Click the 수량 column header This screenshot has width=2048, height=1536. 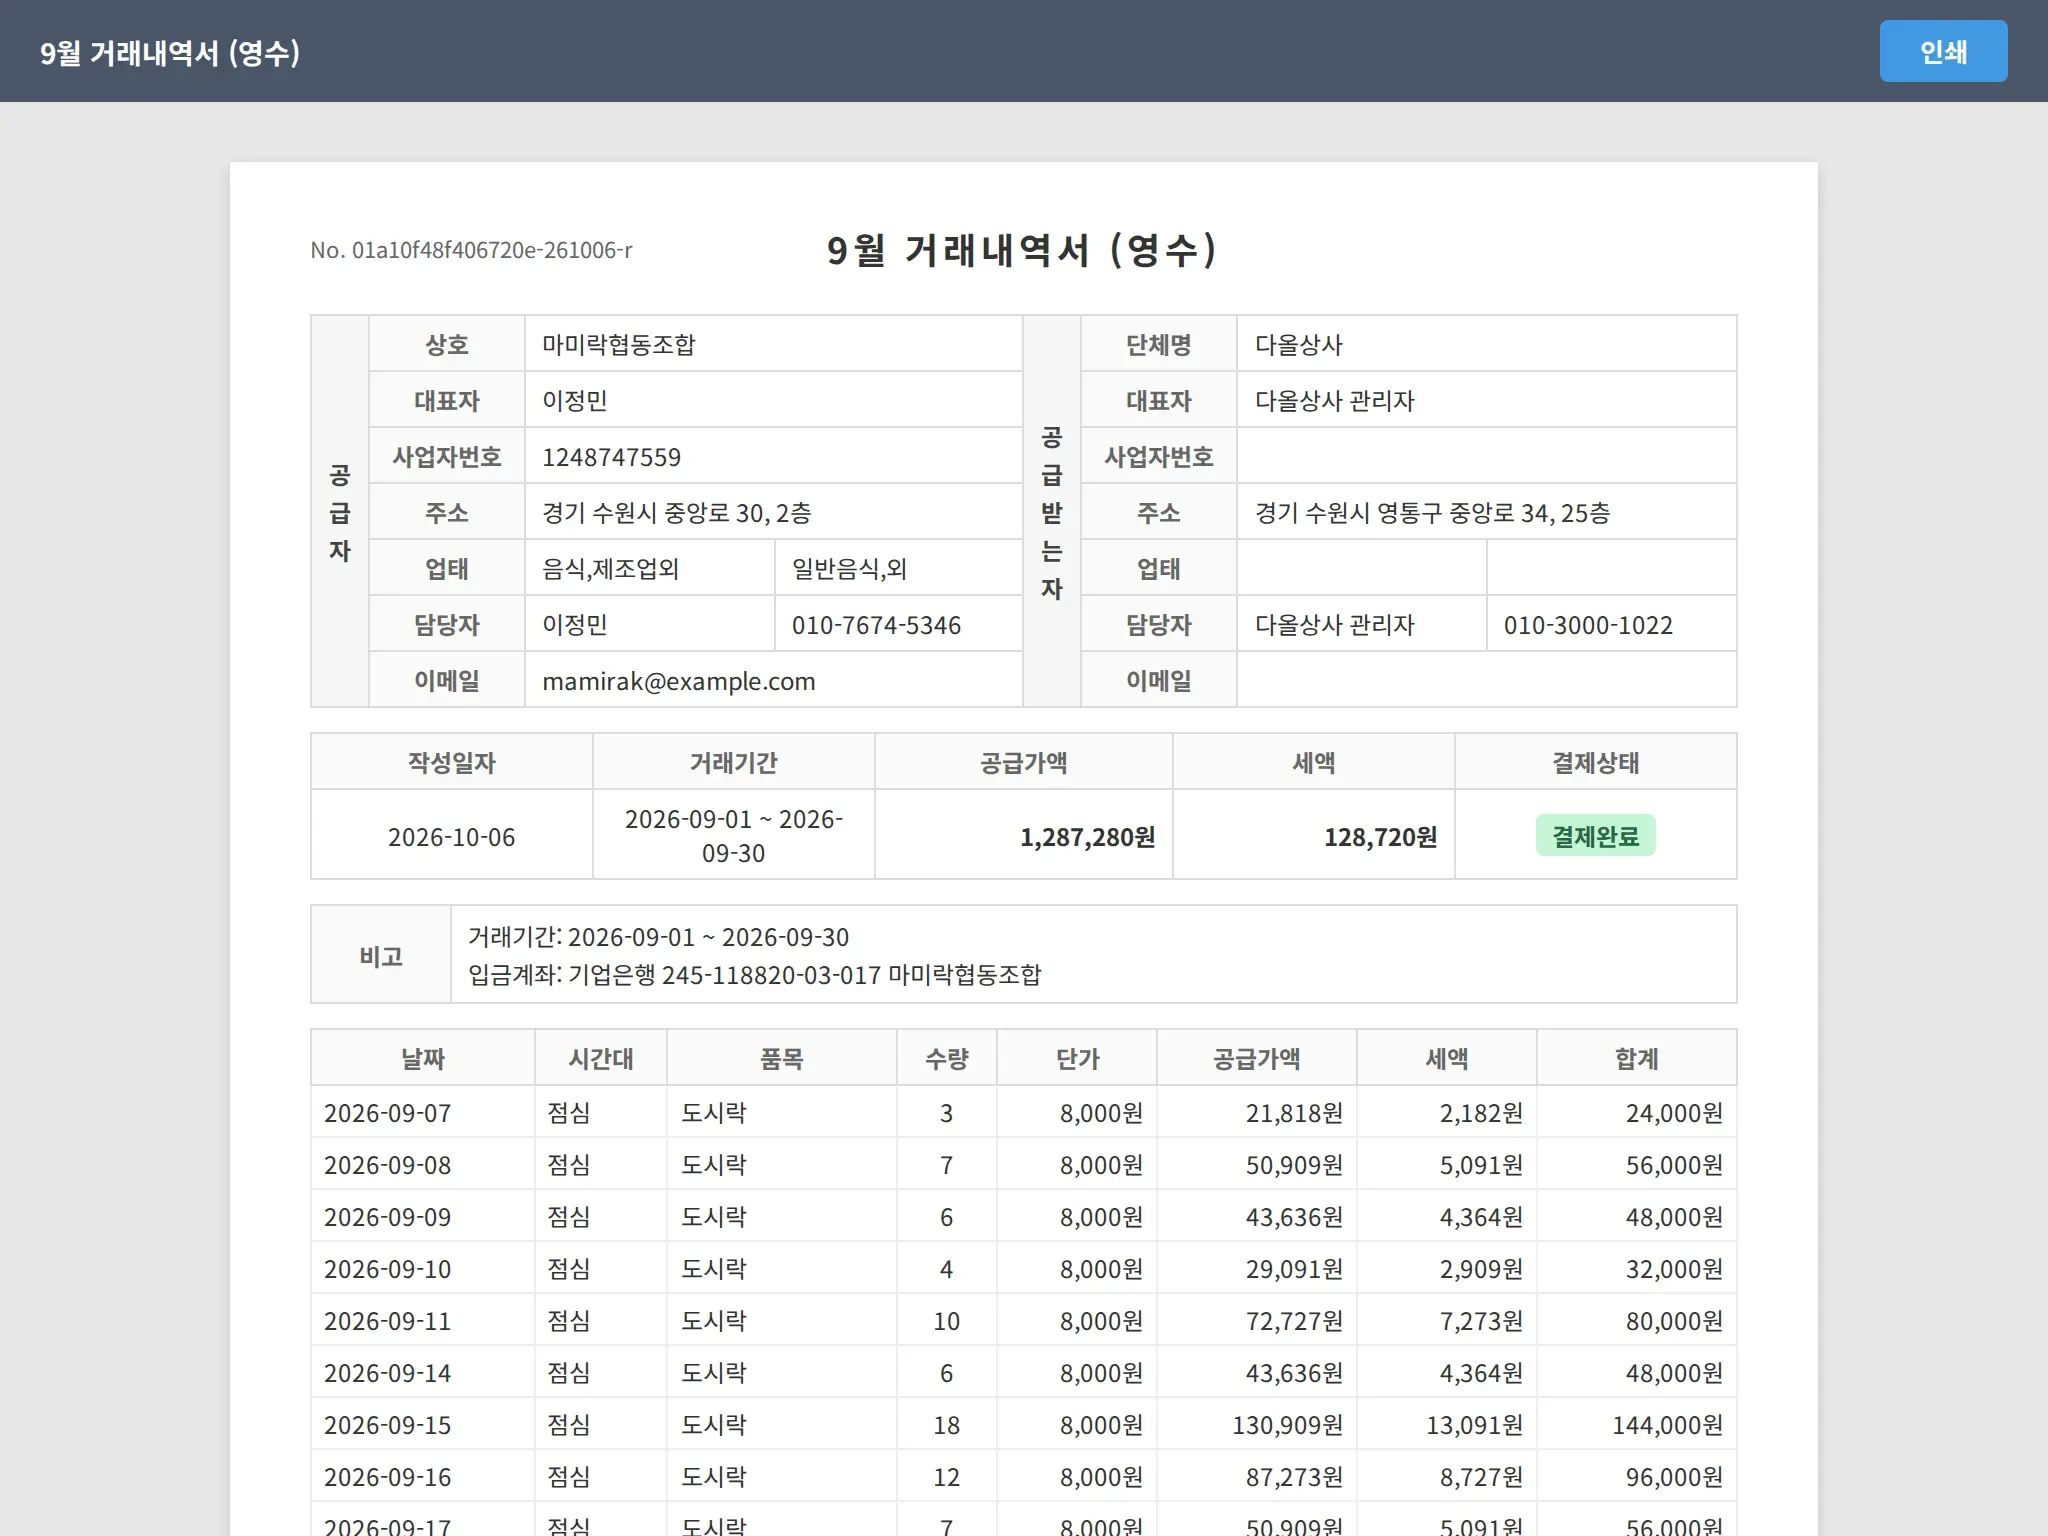click(x=946, y=1059)
